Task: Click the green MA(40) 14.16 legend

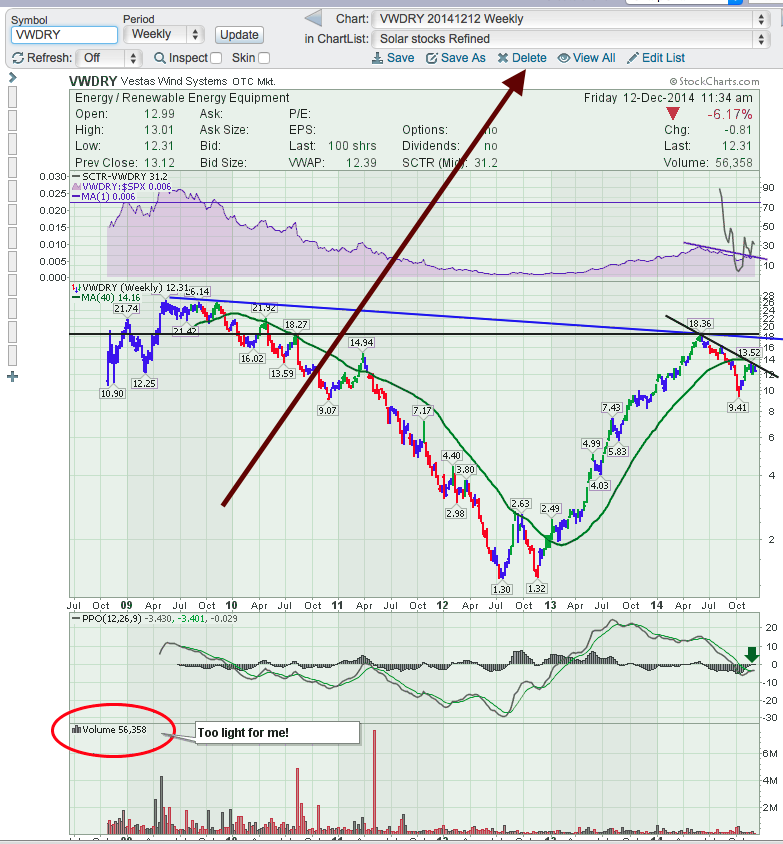Action: click(106, 298)
